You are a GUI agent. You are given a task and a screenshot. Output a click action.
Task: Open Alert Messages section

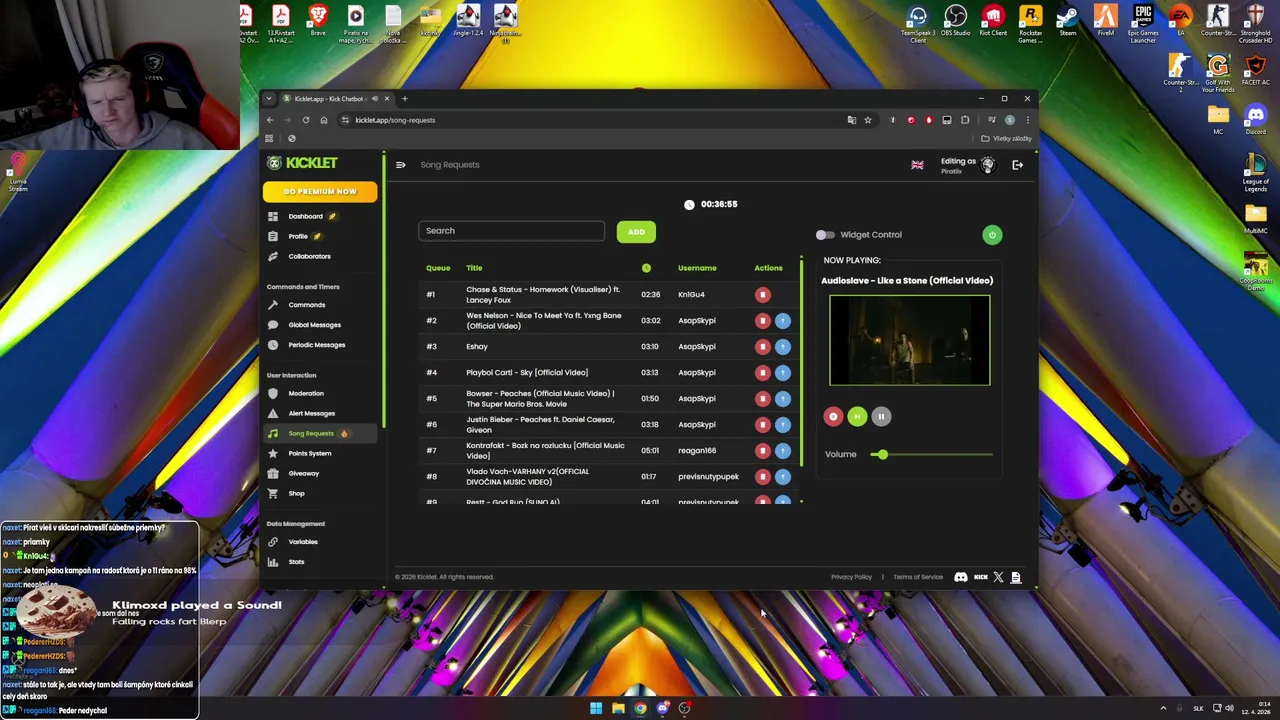pos(311,413)
